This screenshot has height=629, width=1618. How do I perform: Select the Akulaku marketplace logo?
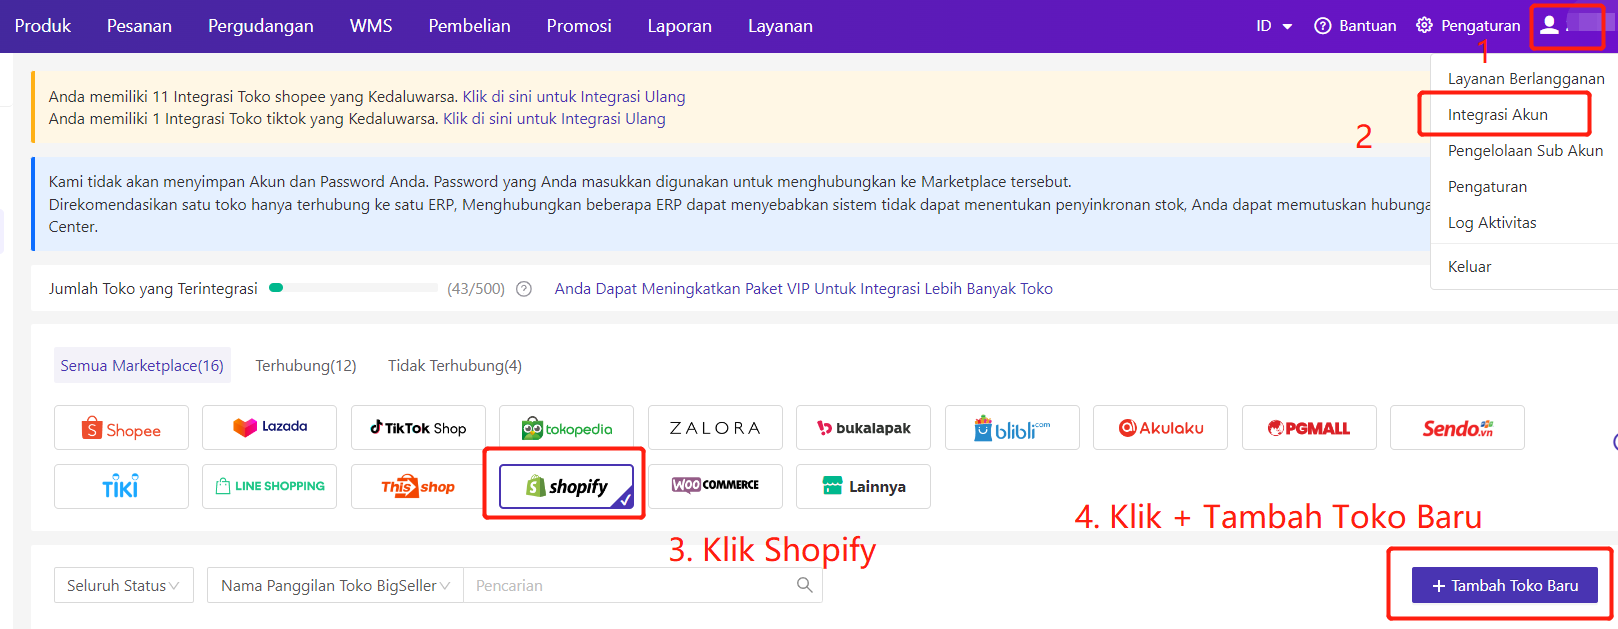pos(1160,428)
